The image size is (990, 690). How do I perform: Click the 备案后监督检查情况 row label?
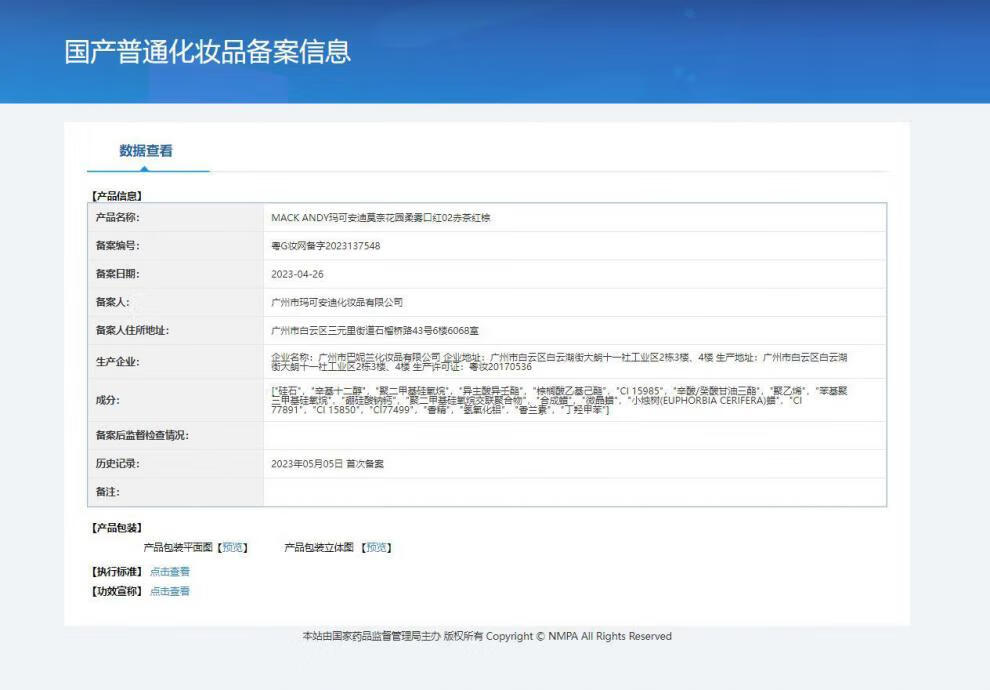pos(142,435)
